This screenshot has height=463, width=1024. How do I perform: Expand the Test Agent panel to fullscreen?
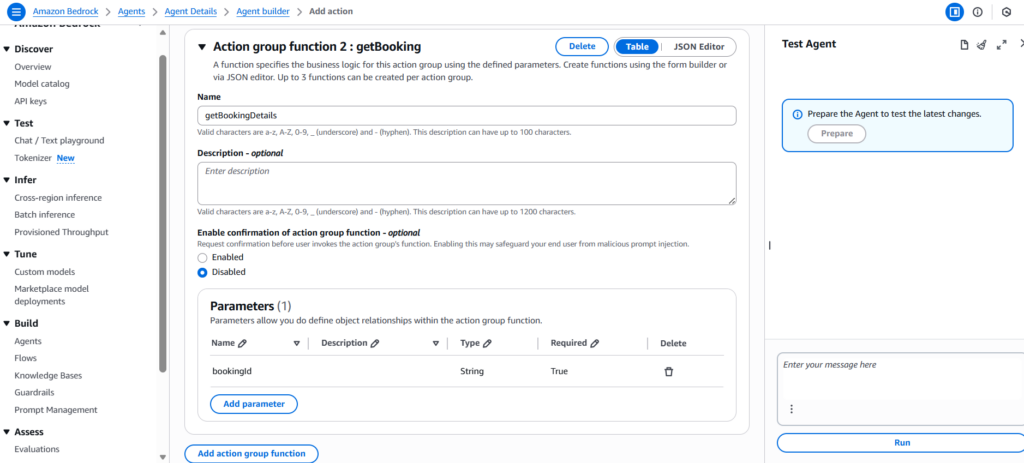click(1001, 45)
